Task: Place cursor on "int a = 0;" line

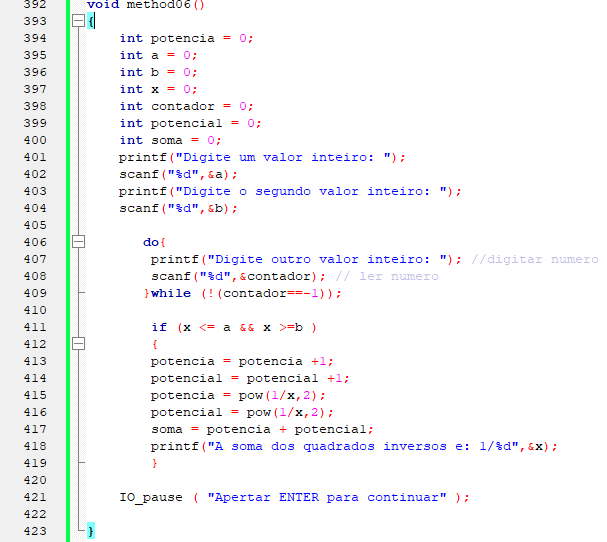Action: (x=158, y=55)
